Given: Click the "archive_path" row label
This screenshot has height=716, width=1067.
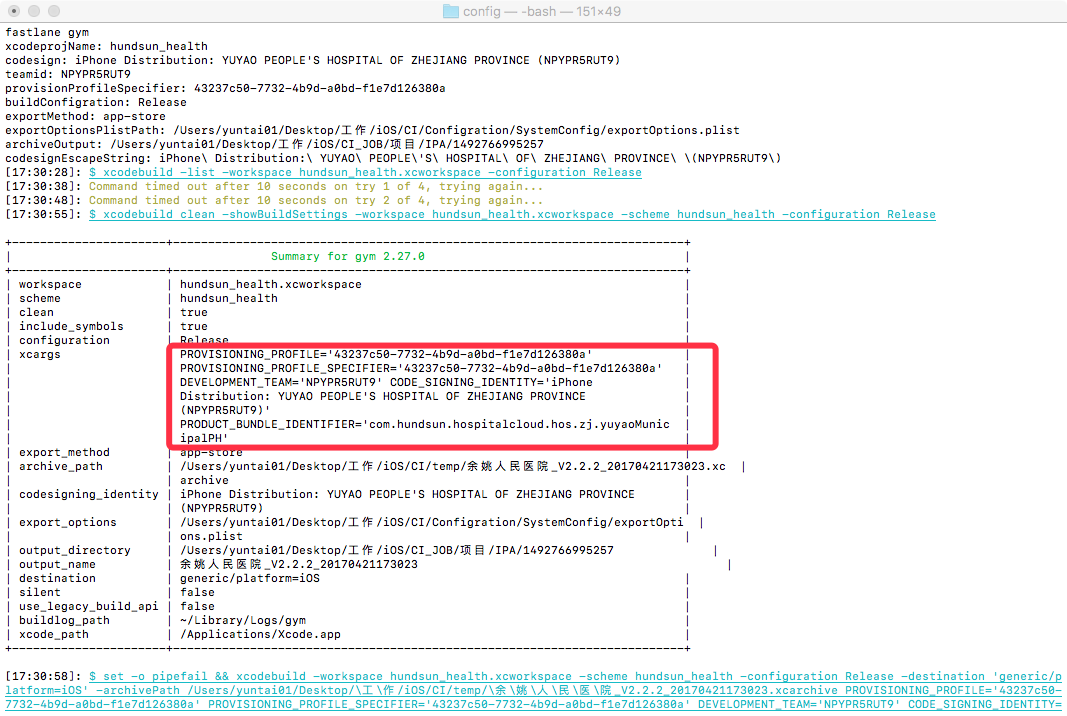Looking at the screenshot, I should (x=61, y=466).
